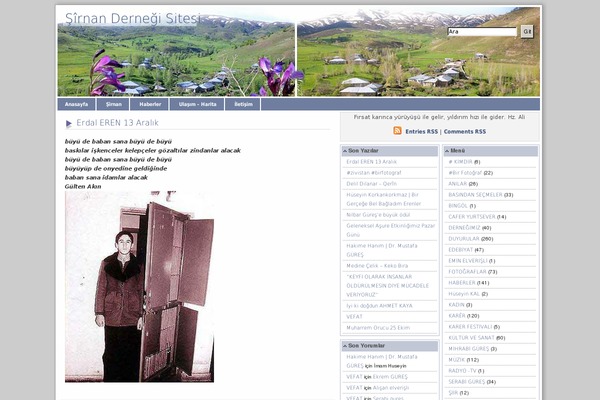This screenshot has width=600, height=400.
Task: Open Ekrem GÜREŞ comment on VEFAT
Action: coord(390,377)
